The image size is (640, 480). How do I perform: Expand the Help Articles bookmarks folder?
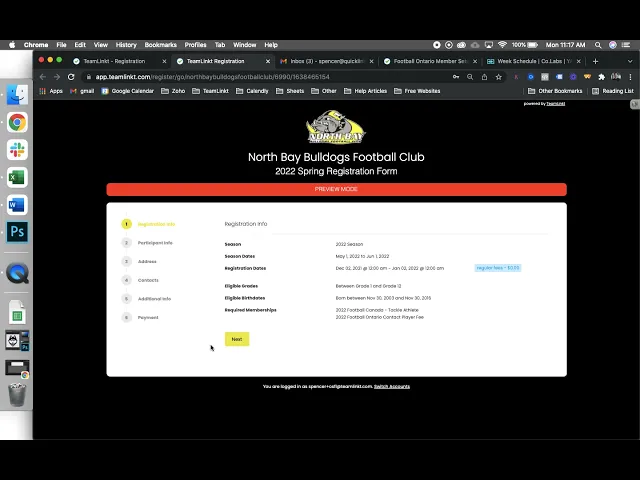pyautogui.click(x=365, y=91)
